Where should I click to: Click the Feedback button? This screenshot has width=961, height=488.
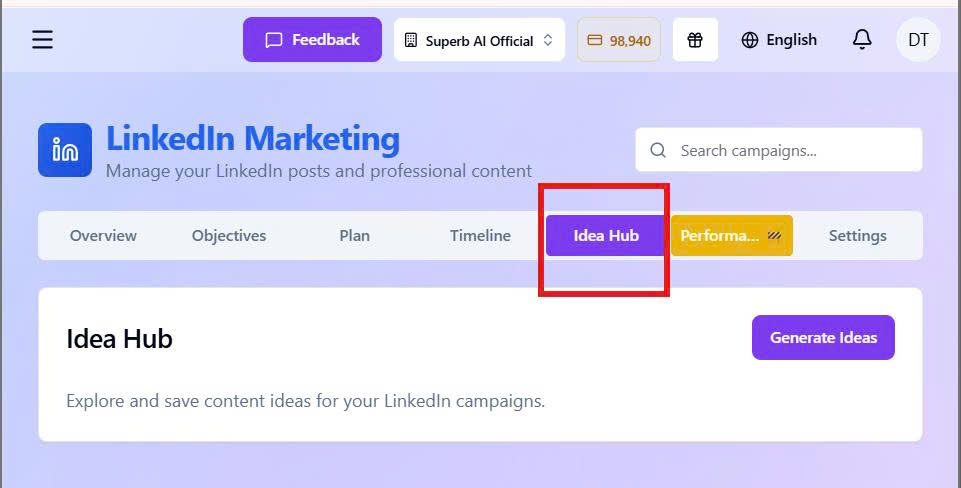tap(312, 40)
